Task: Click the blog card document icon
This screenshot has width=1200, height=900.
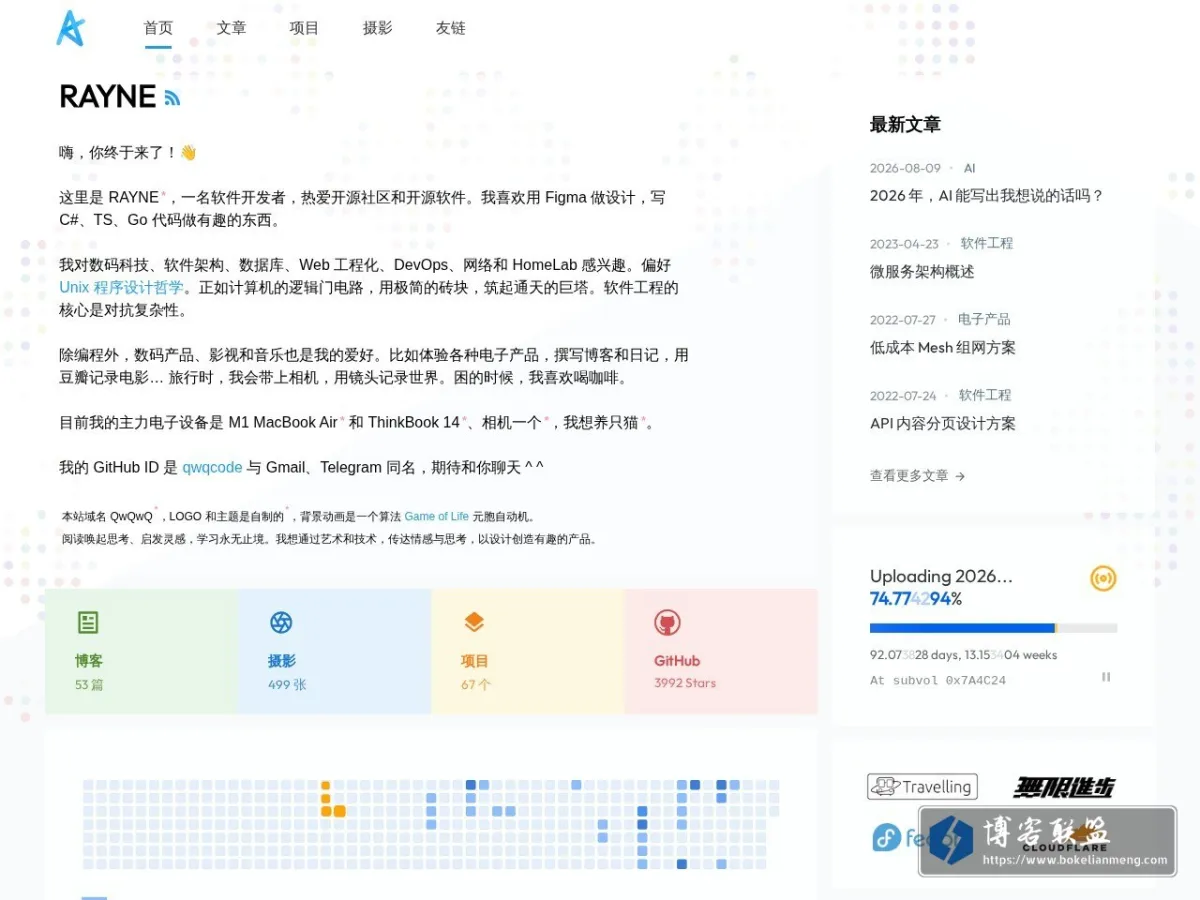Action: (88, 623)
